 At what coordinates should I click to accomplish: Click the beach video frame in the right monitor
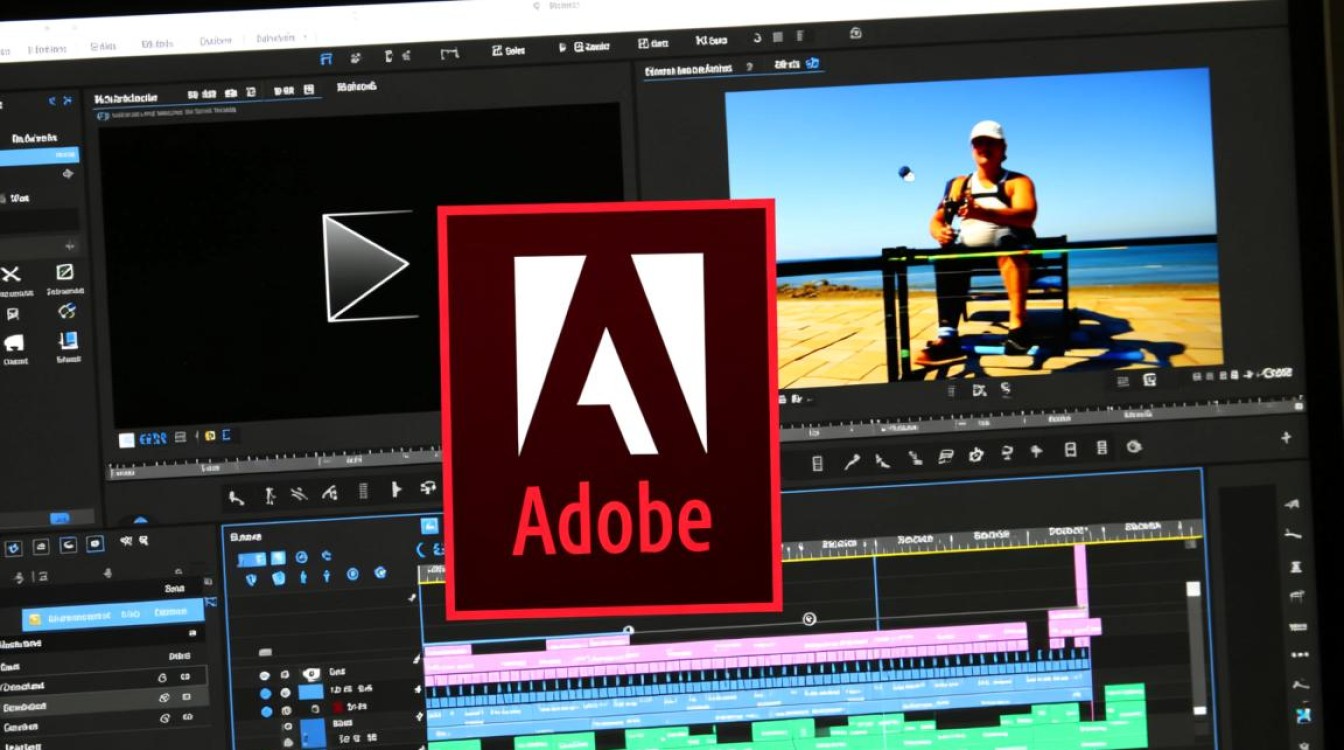pos(972,226)
